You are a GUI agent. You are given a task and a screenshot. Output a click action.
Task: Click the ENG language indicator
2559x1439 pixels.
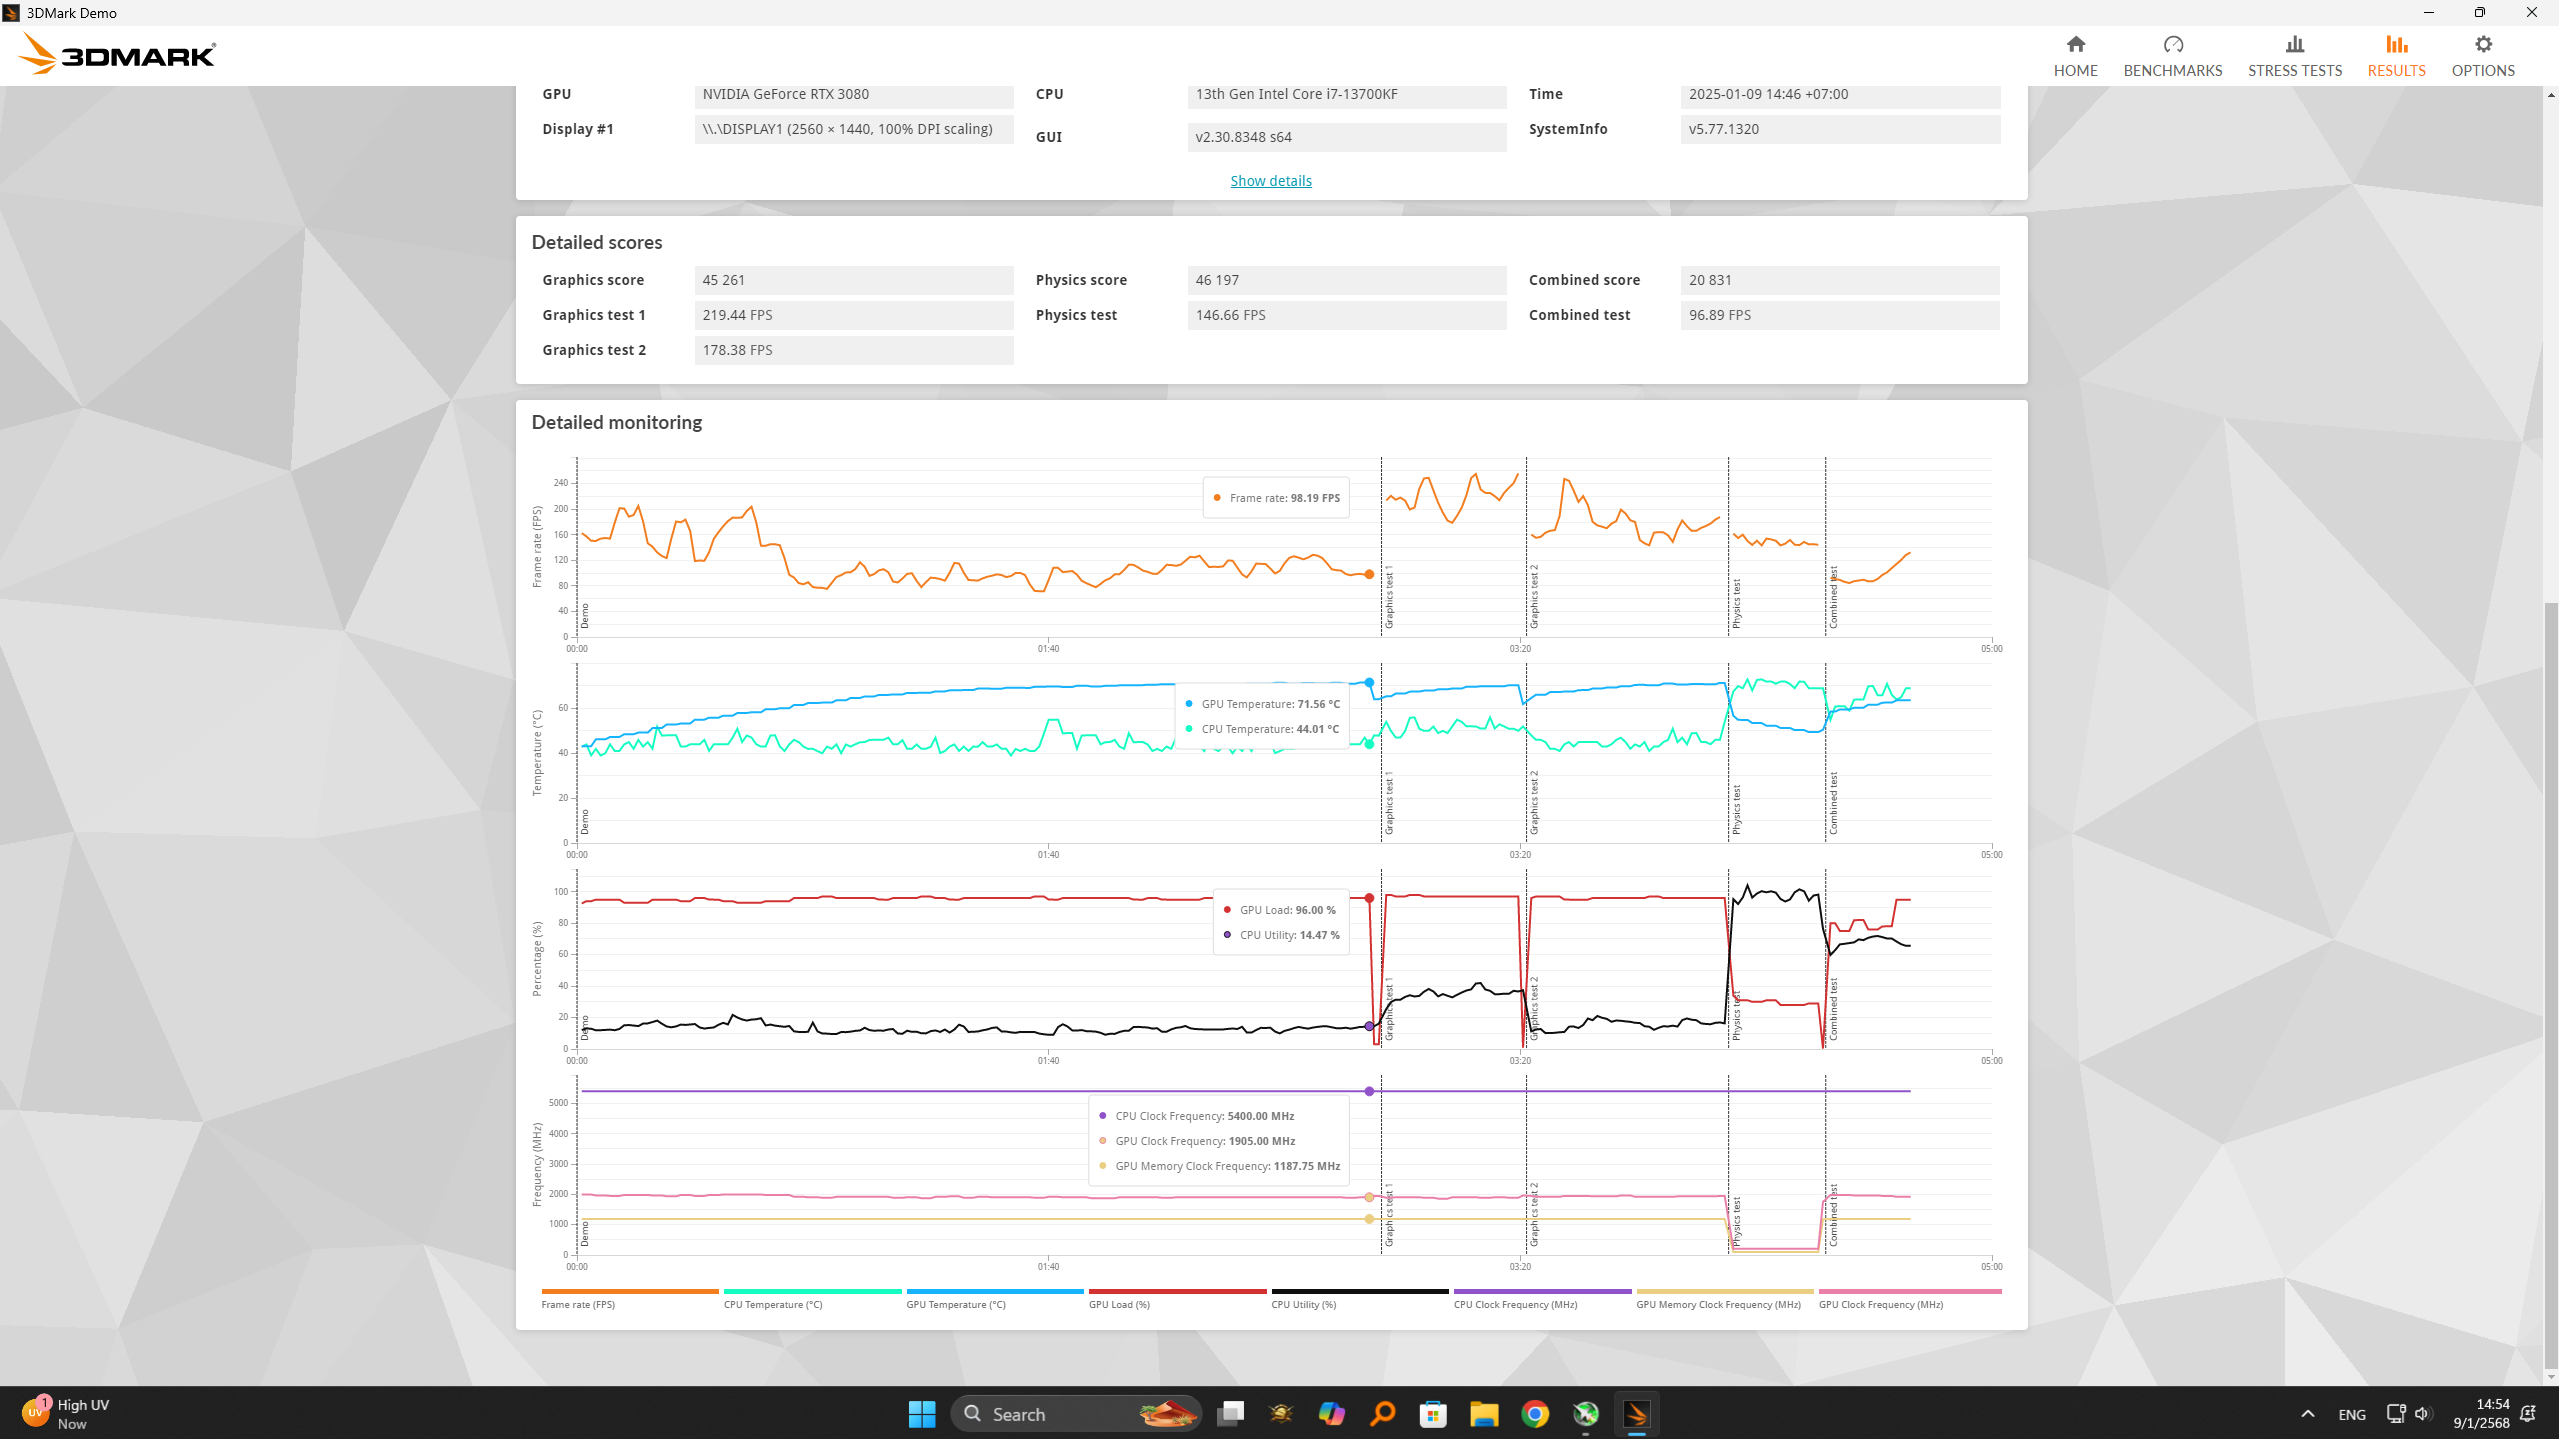(x=2351, y=1414)
